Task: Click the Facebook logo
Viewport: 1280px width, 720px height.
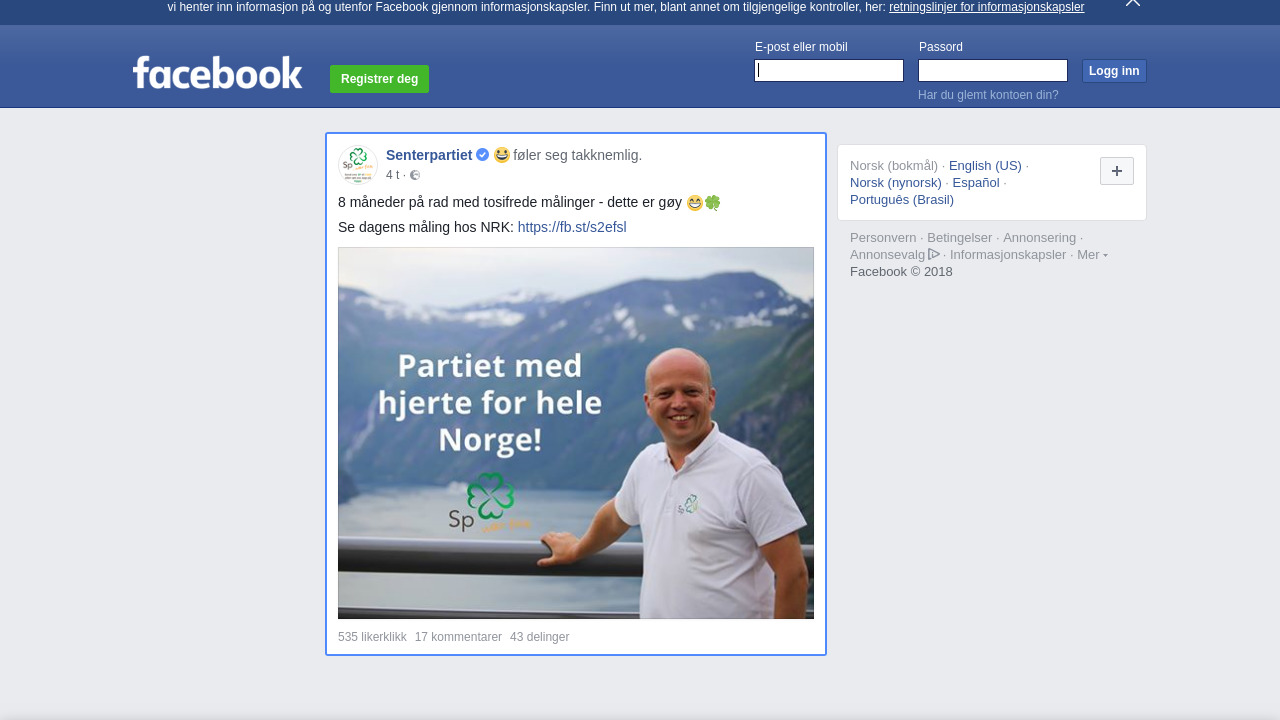Action: coord(217,72)
